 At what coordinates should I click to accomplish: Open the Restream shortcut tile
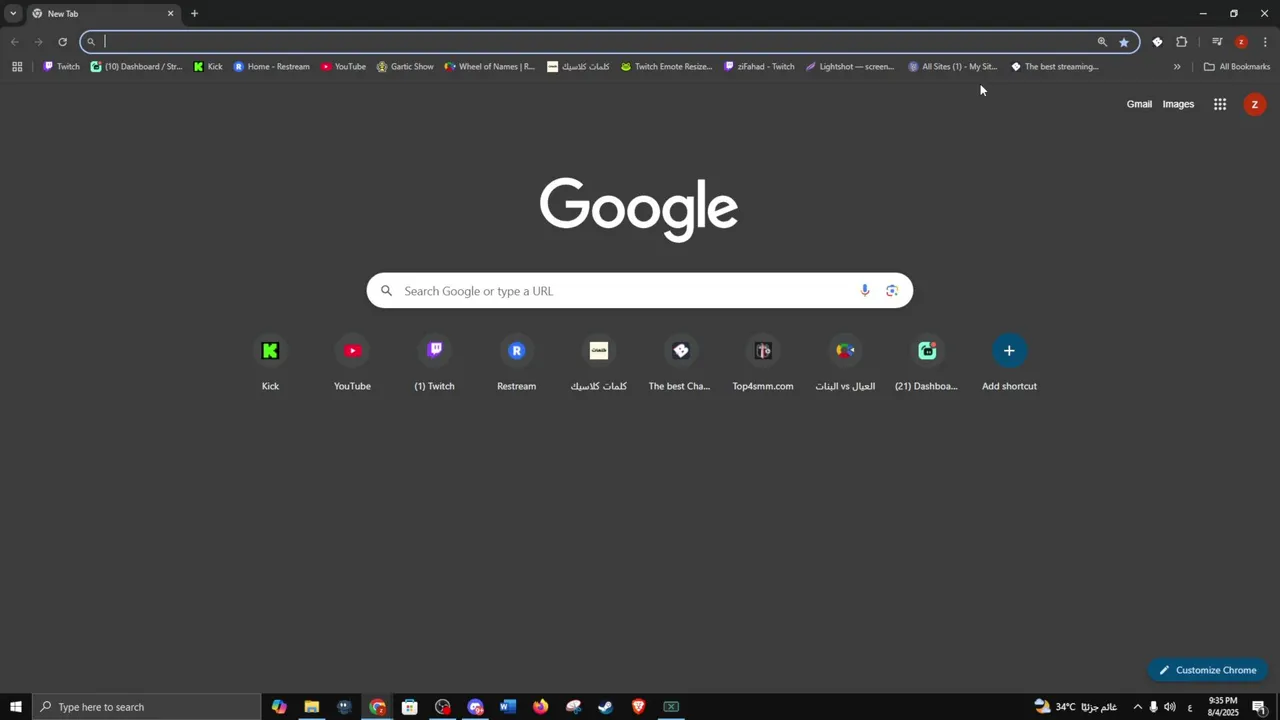click(517, 363)
